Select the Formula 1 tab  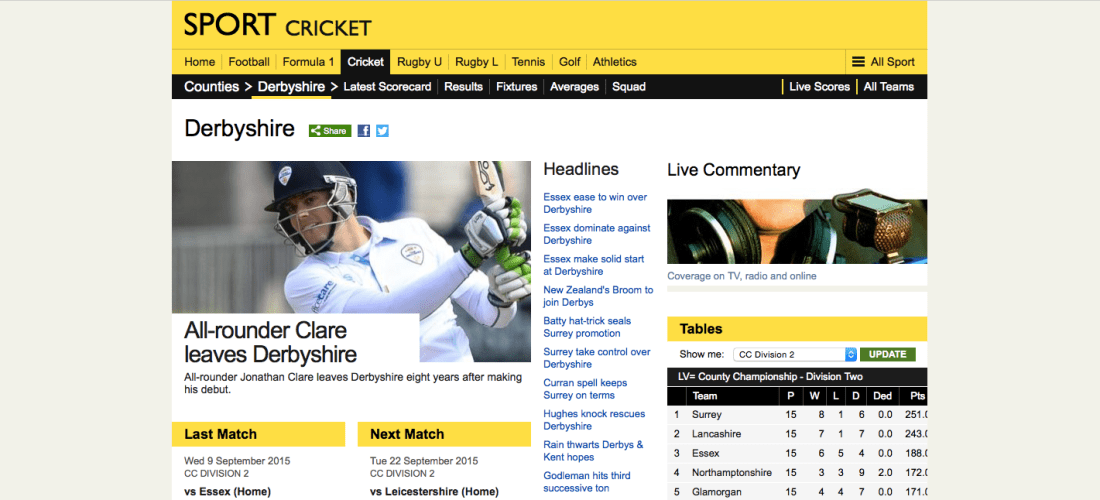(x=308, y=62)
